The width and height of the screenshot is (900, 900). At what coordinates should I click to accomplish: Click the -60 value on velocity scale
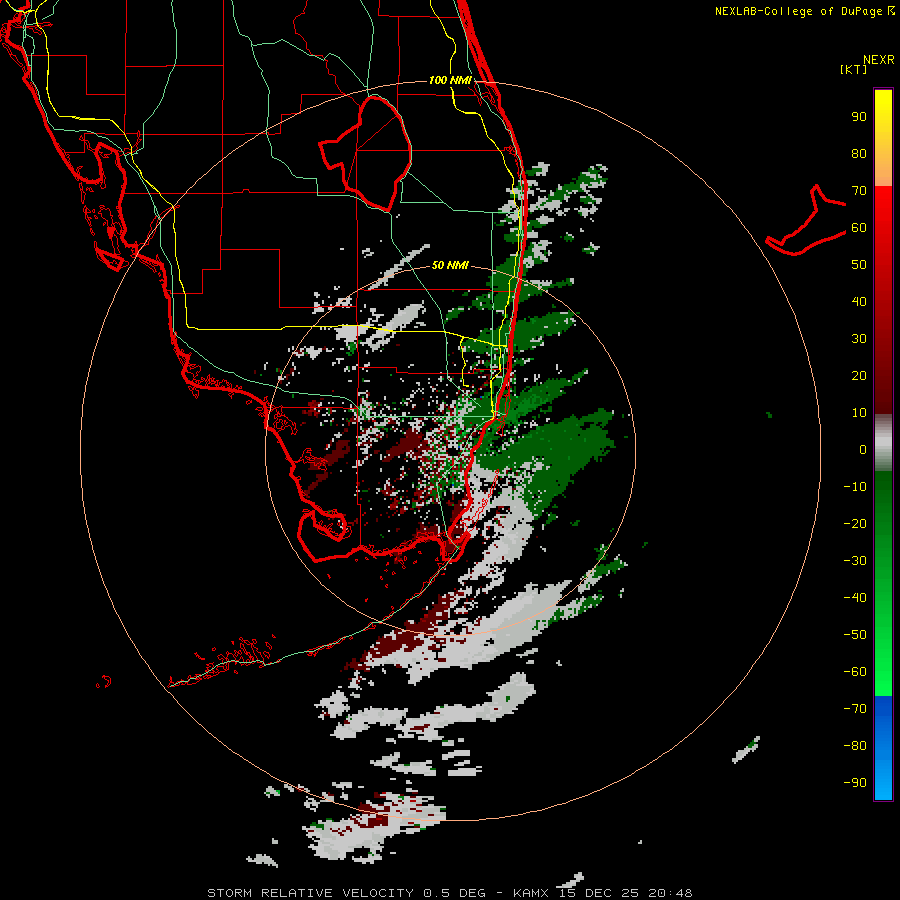pos(855,672)
